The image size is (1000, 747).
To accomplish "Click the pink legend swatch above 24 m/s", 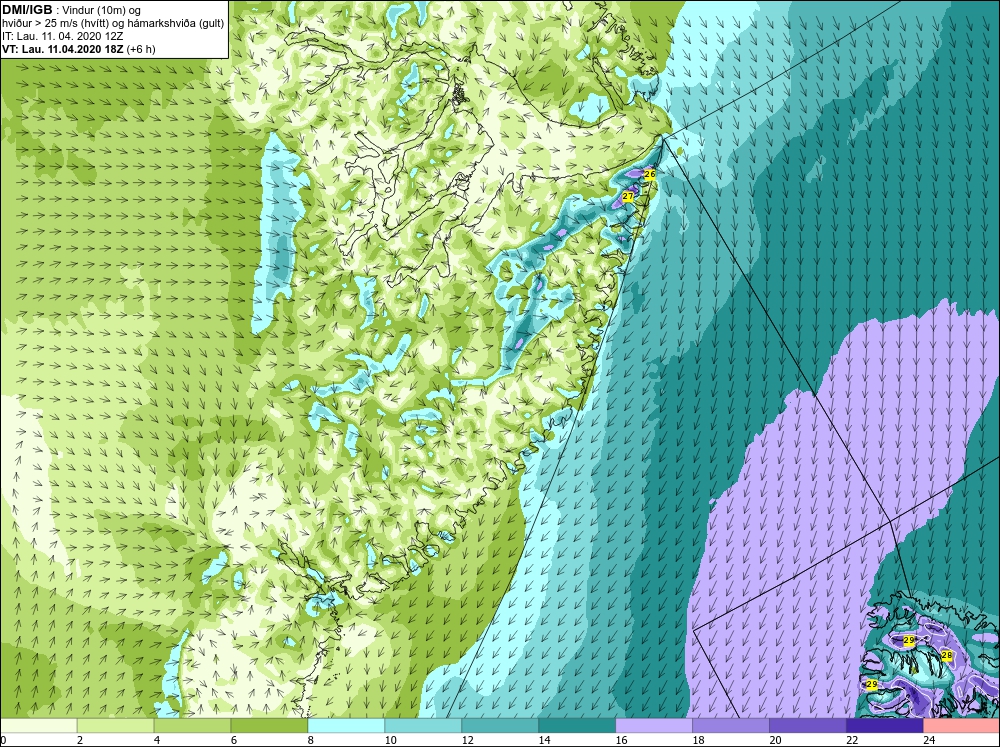I will (961, 726).
